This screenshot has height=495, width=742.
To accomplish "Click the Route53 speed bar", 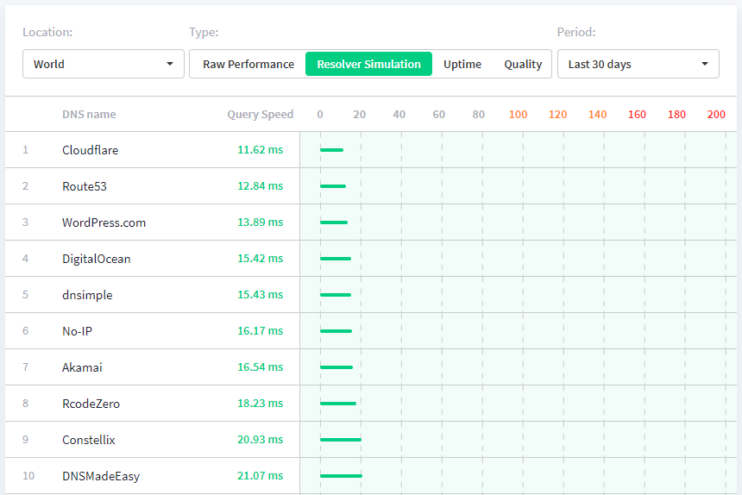I will [x=333, y=186].
